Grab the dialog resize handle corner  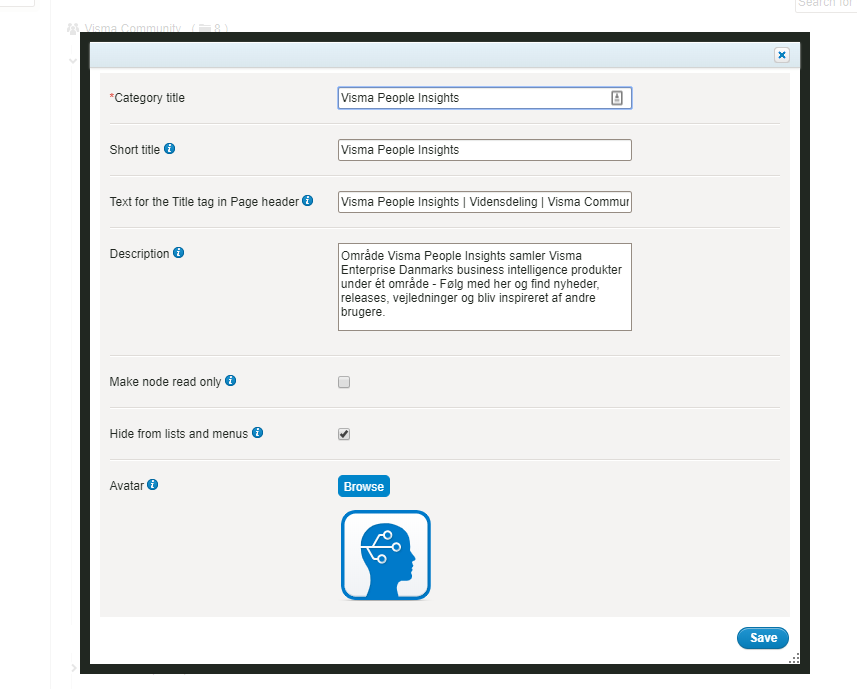pos(794,658)
